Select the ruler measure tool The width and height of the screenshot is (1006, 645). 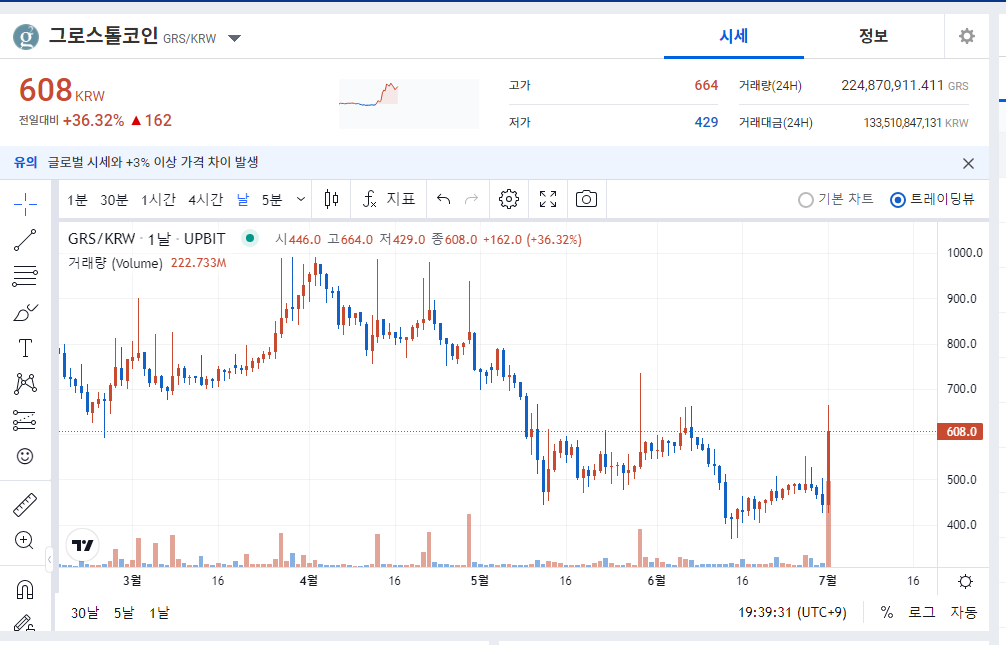[25, 505]
